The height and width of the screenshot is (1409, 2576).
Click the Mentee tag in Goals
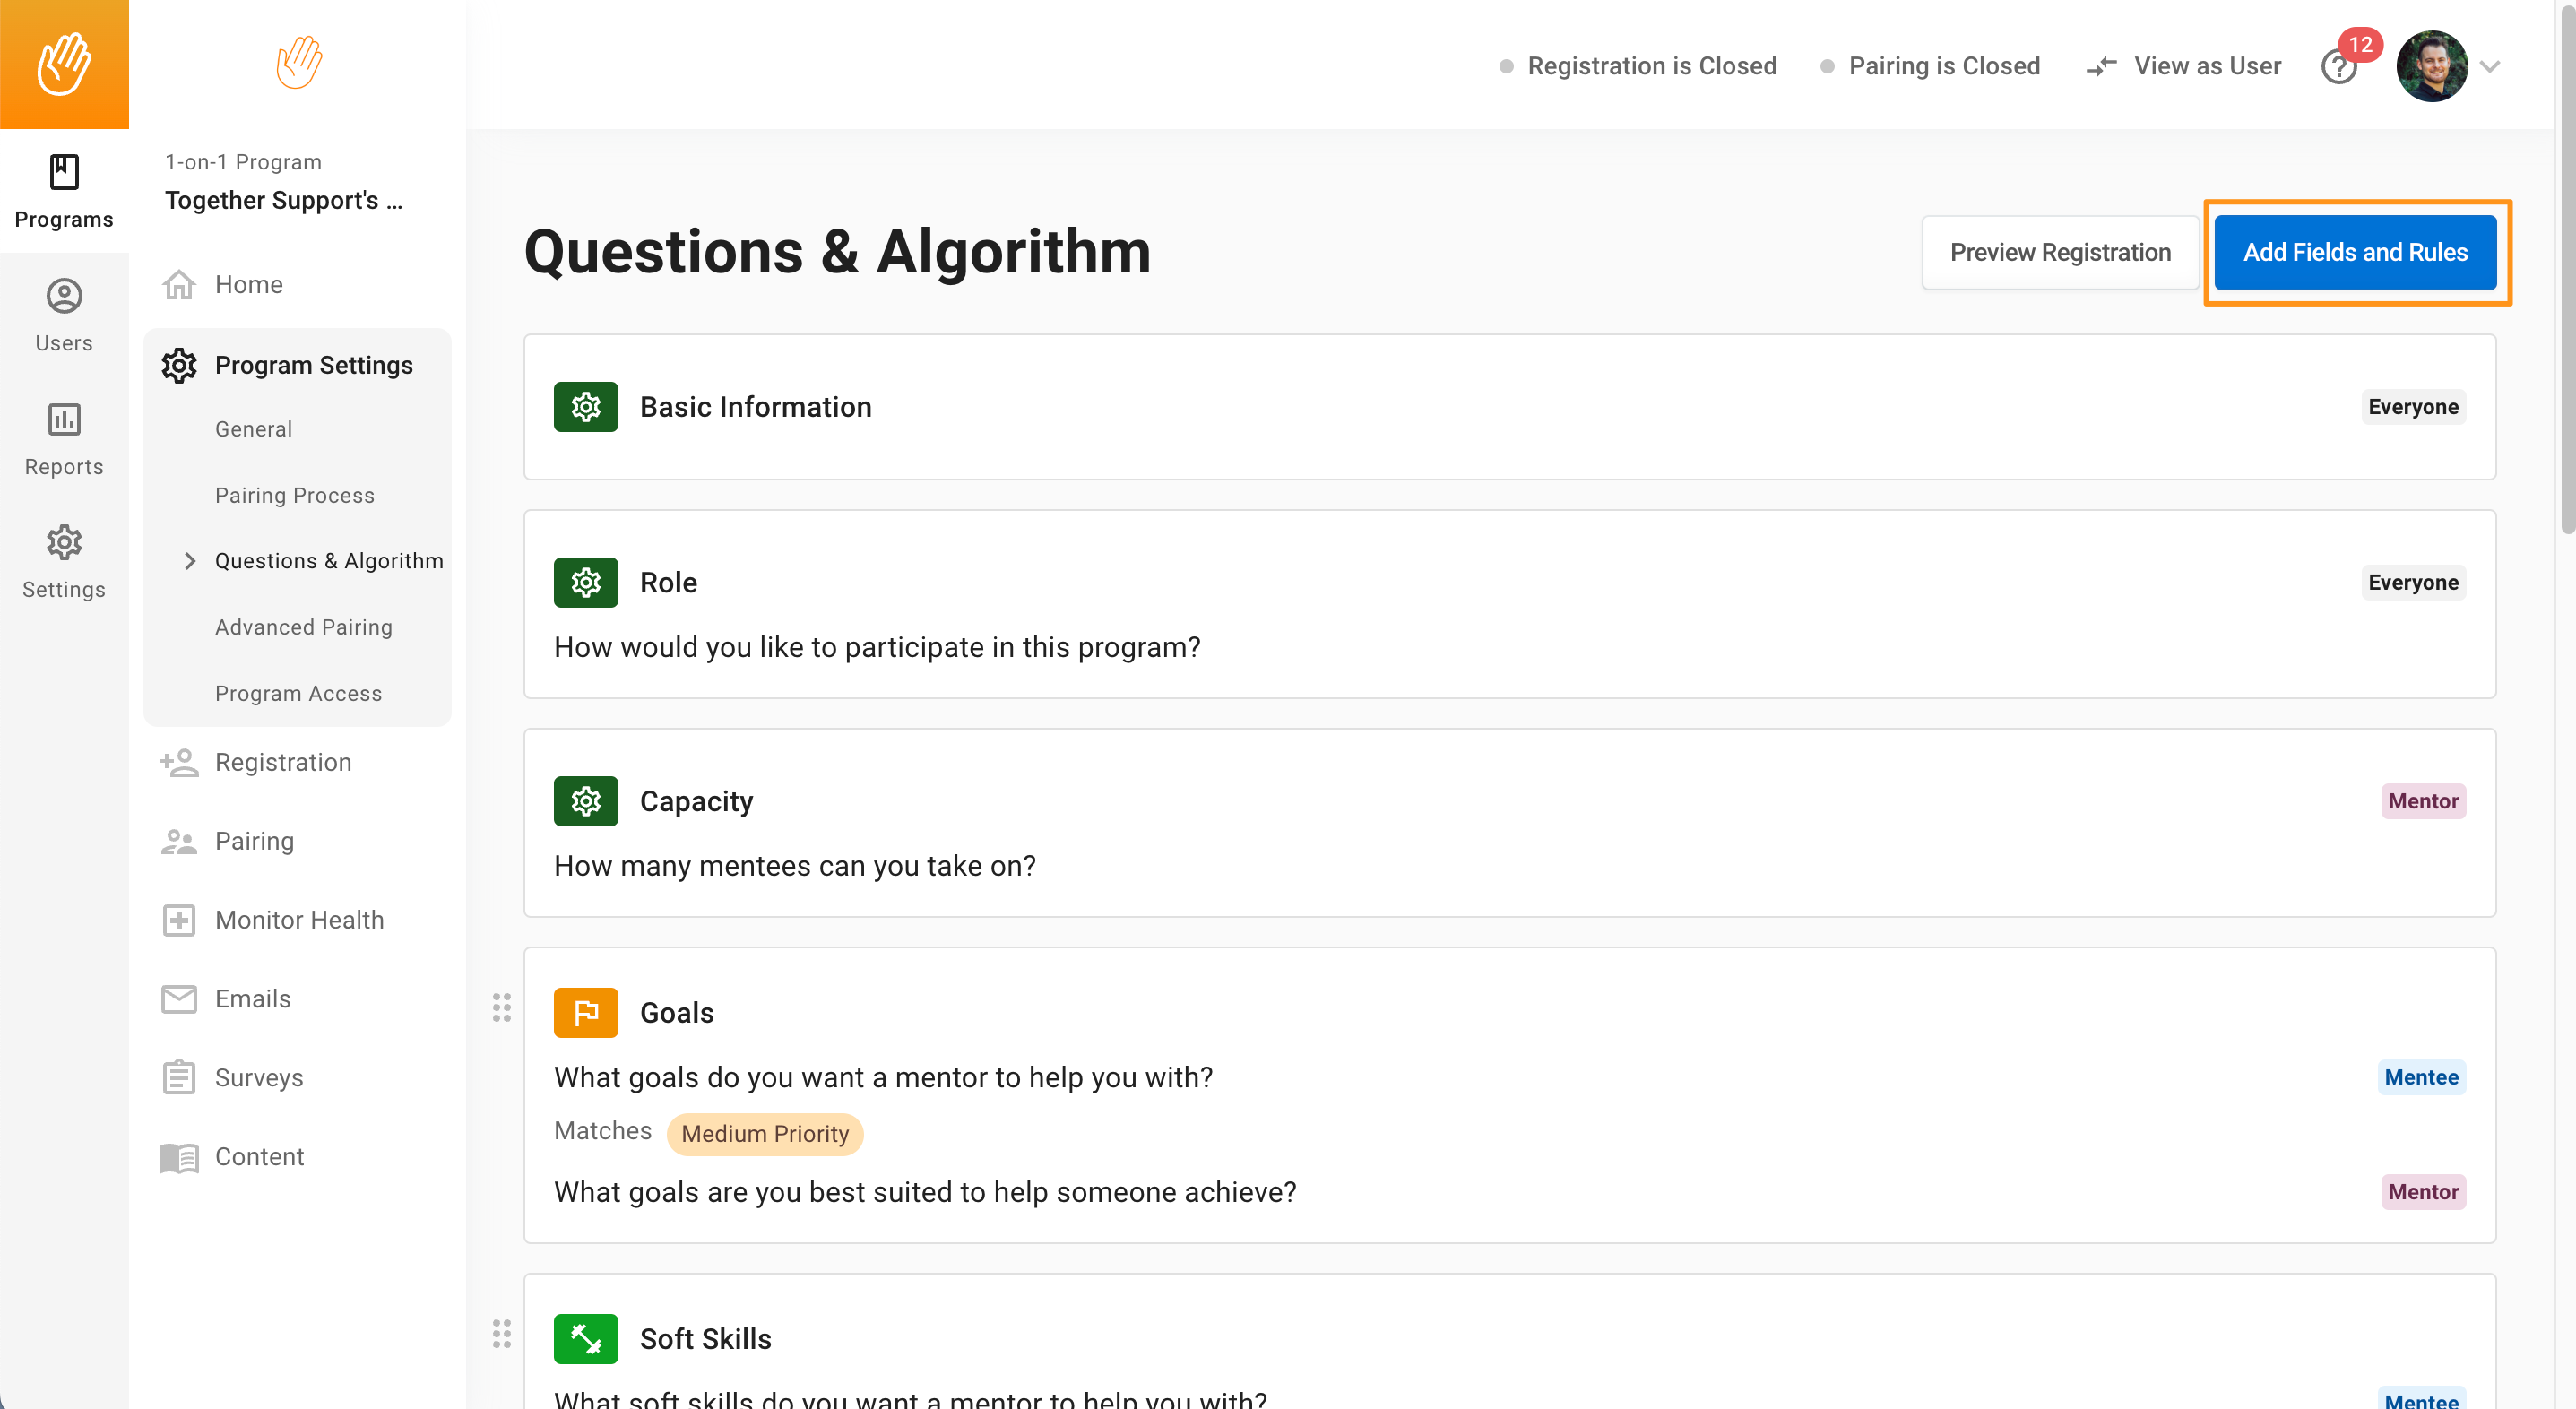[x=2421, y=1077]
